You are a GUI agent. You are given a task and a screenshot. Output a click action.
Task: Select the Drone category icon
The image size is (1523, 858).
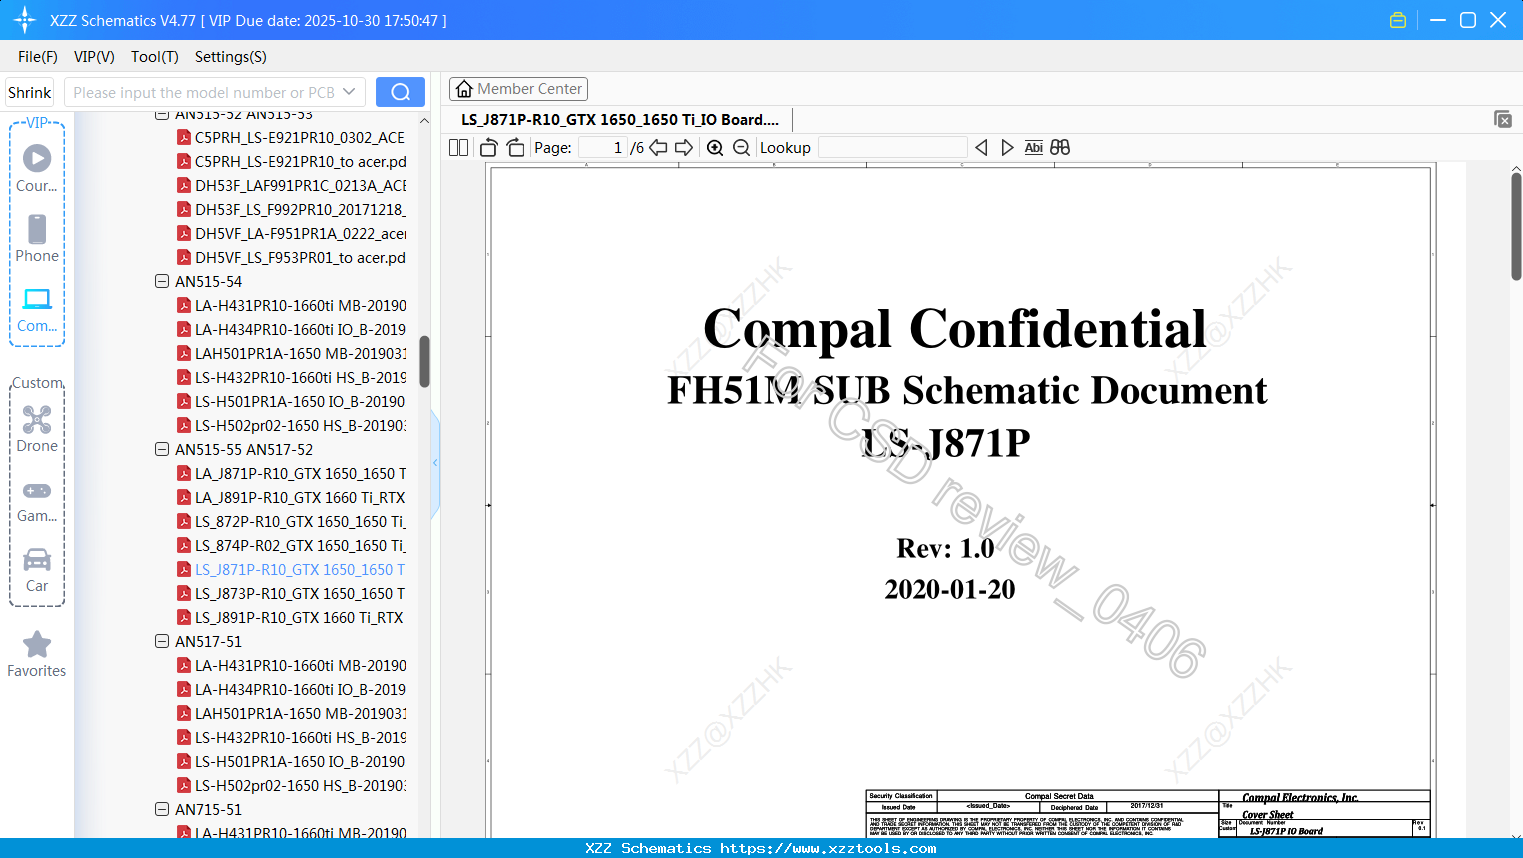(37, 428)
